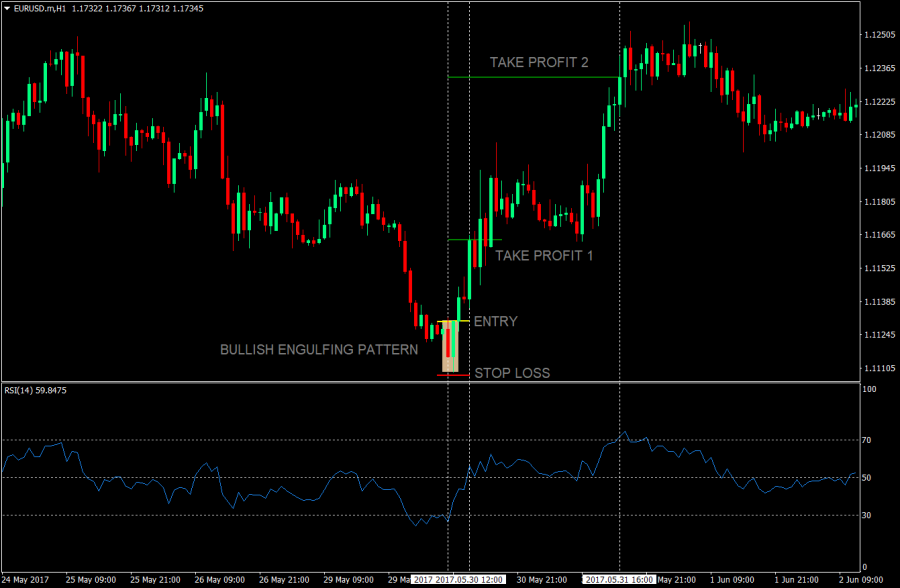Open the EURUSD.m chart dropdown arrow
The width and height of the screenshot is (900, 588).
click(x=9, y=7)
